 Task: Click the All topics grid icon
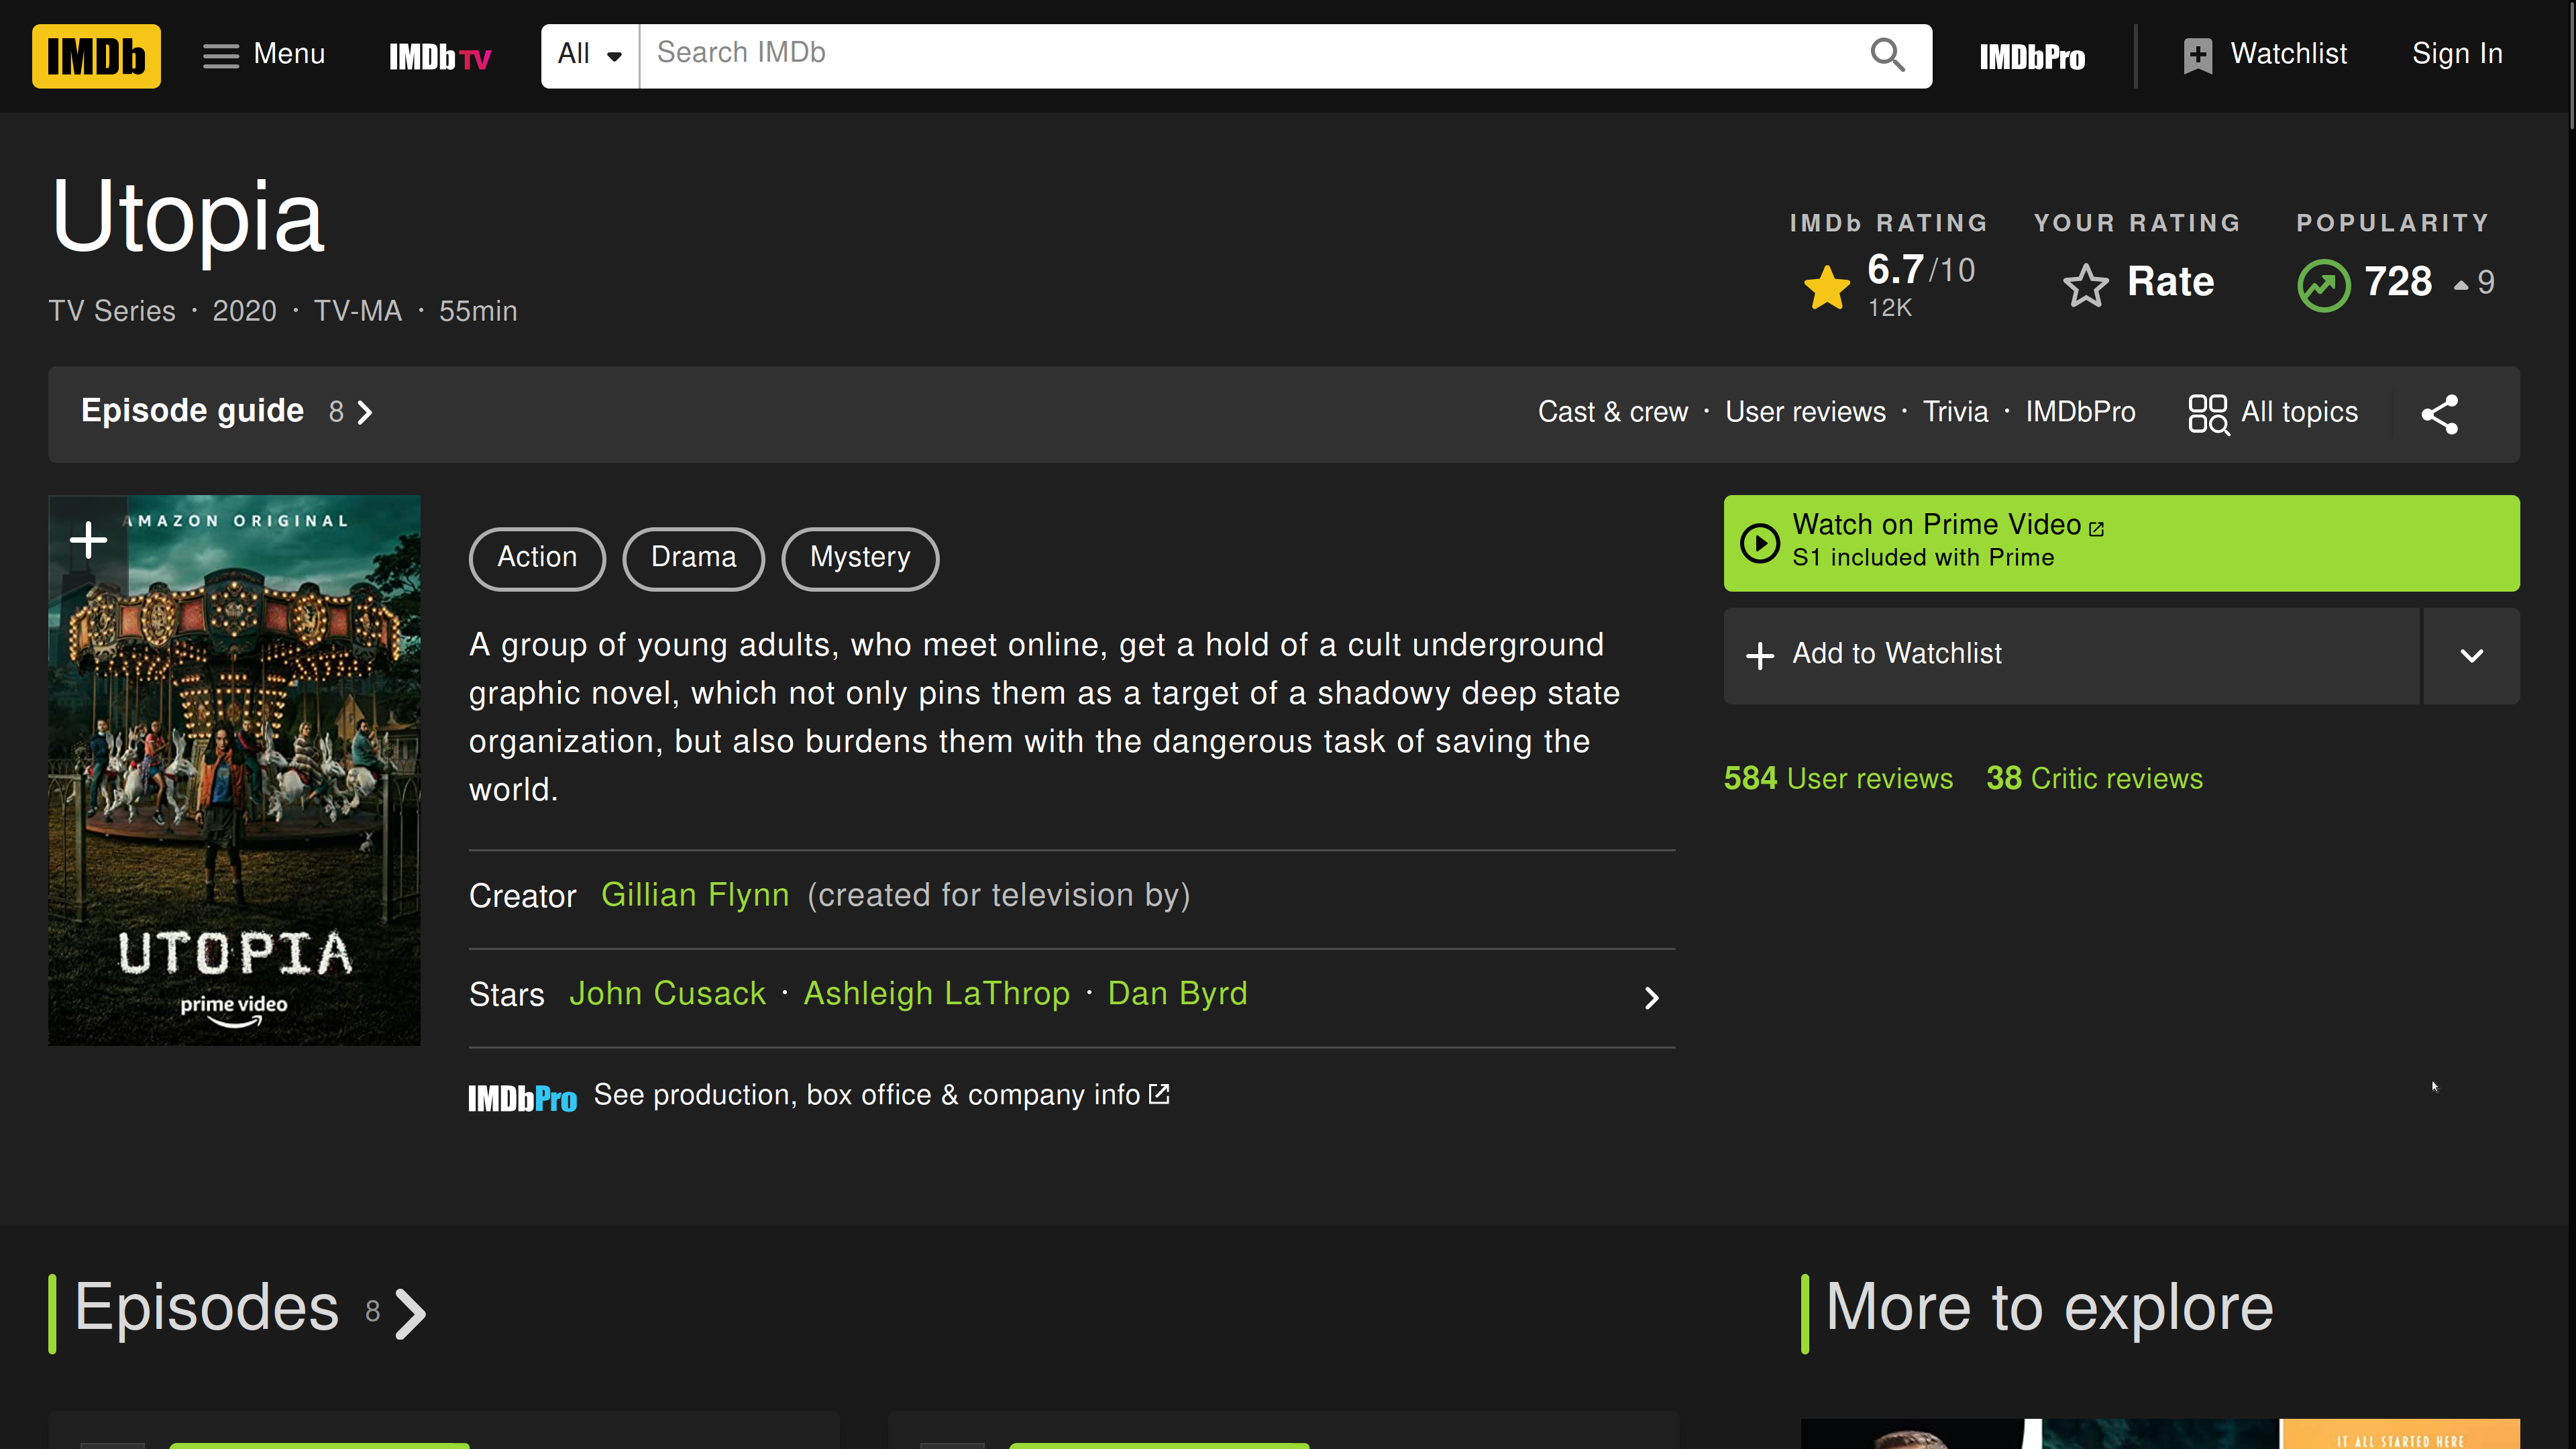(2208, 414)
